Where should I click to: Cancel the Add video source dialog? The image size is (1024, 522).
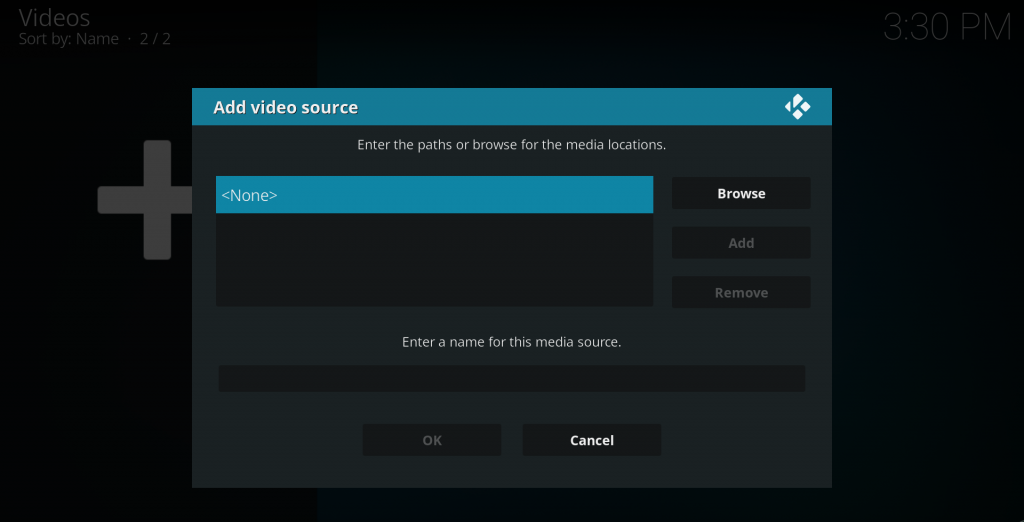(x=592, y=440)
